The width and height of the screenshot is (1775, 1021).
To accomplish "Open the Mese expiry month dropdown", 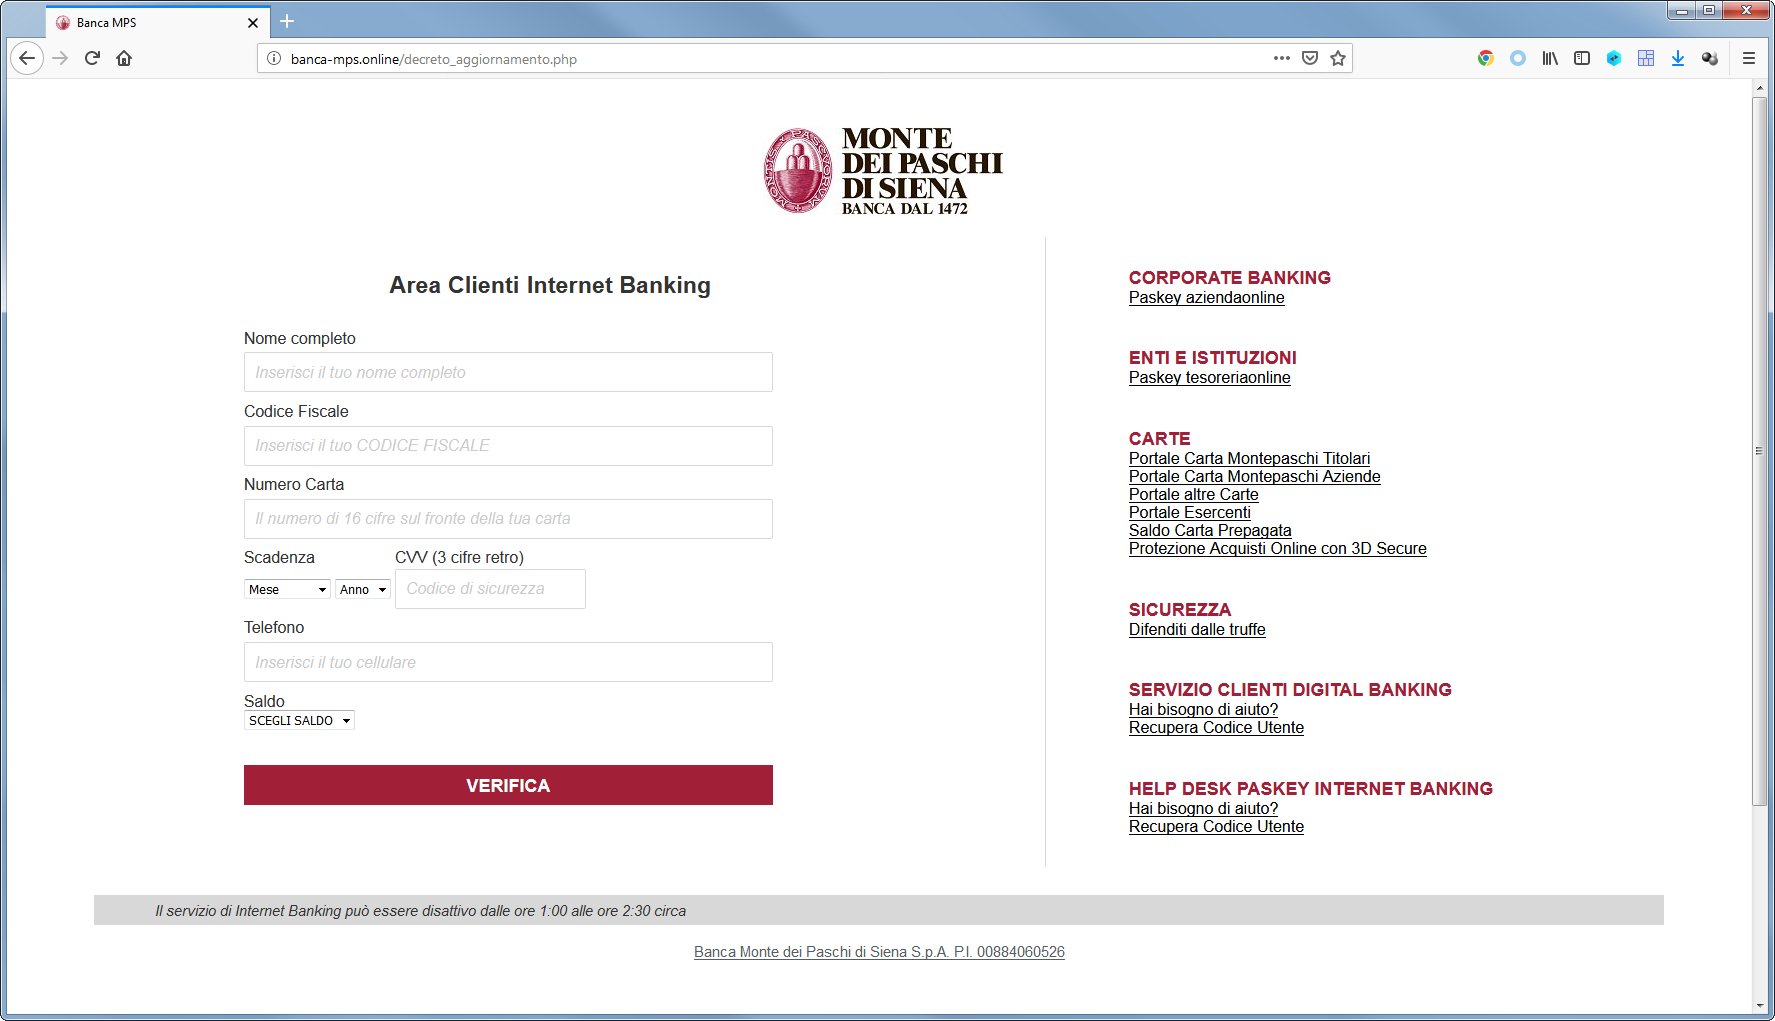I will (x=287, y=589).
